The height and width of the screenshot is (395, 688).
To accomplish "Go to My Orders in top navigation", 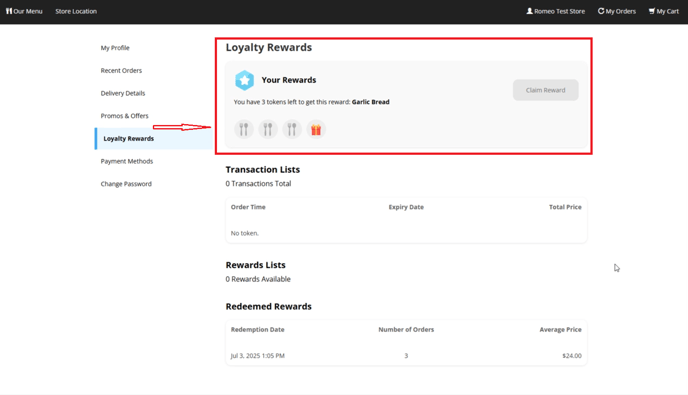I will pos(617,11).
